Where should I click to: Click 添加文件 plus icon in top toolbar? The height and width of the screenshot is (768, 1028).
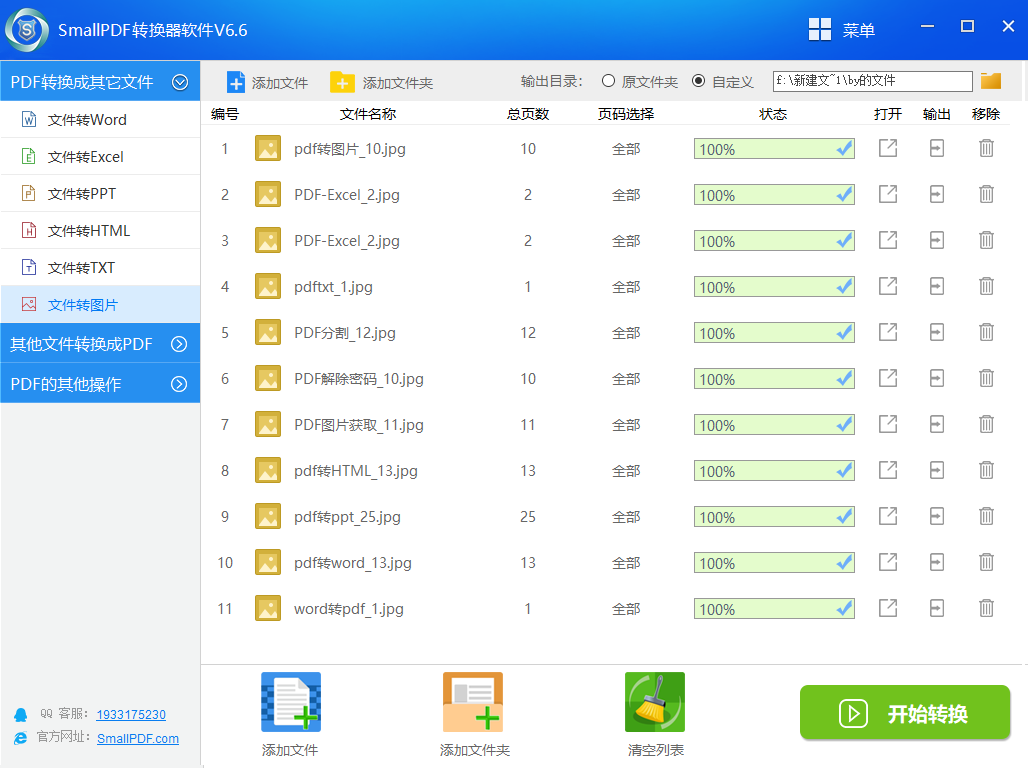[x=235, y=83]
